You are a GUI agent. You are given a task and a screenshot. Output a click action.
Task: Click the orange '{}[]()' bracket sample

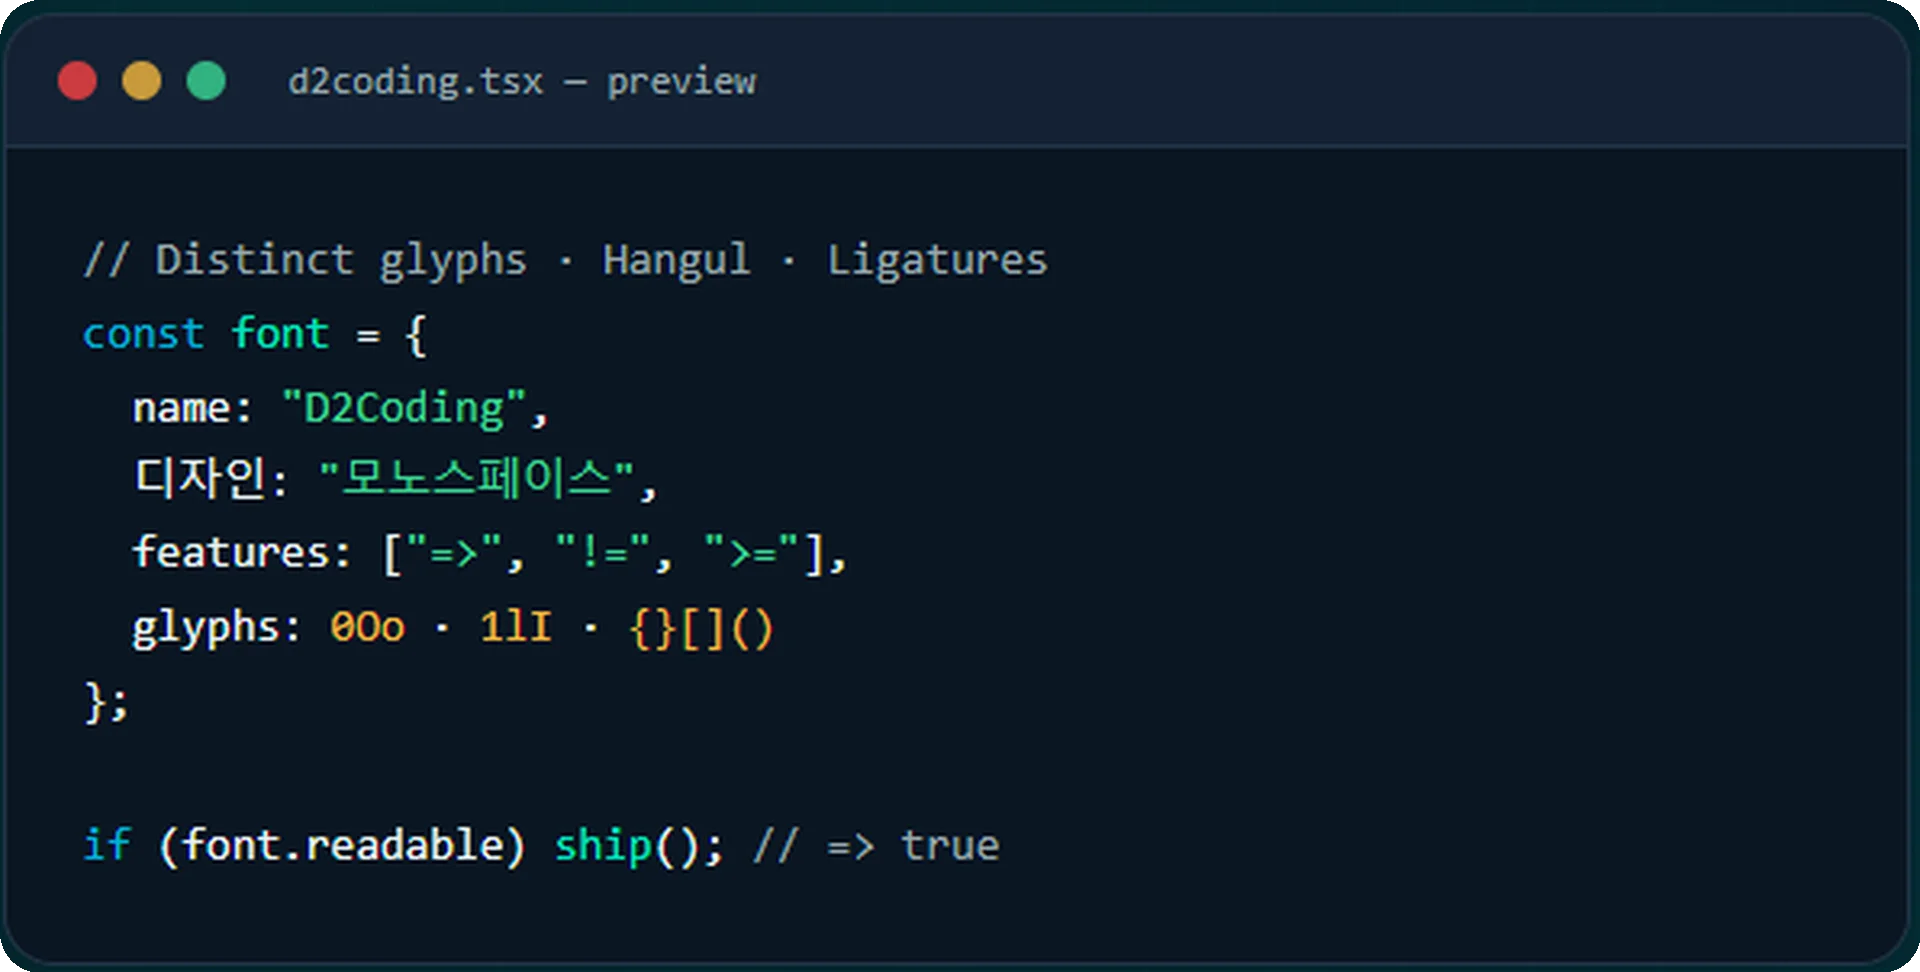(702, 630)
